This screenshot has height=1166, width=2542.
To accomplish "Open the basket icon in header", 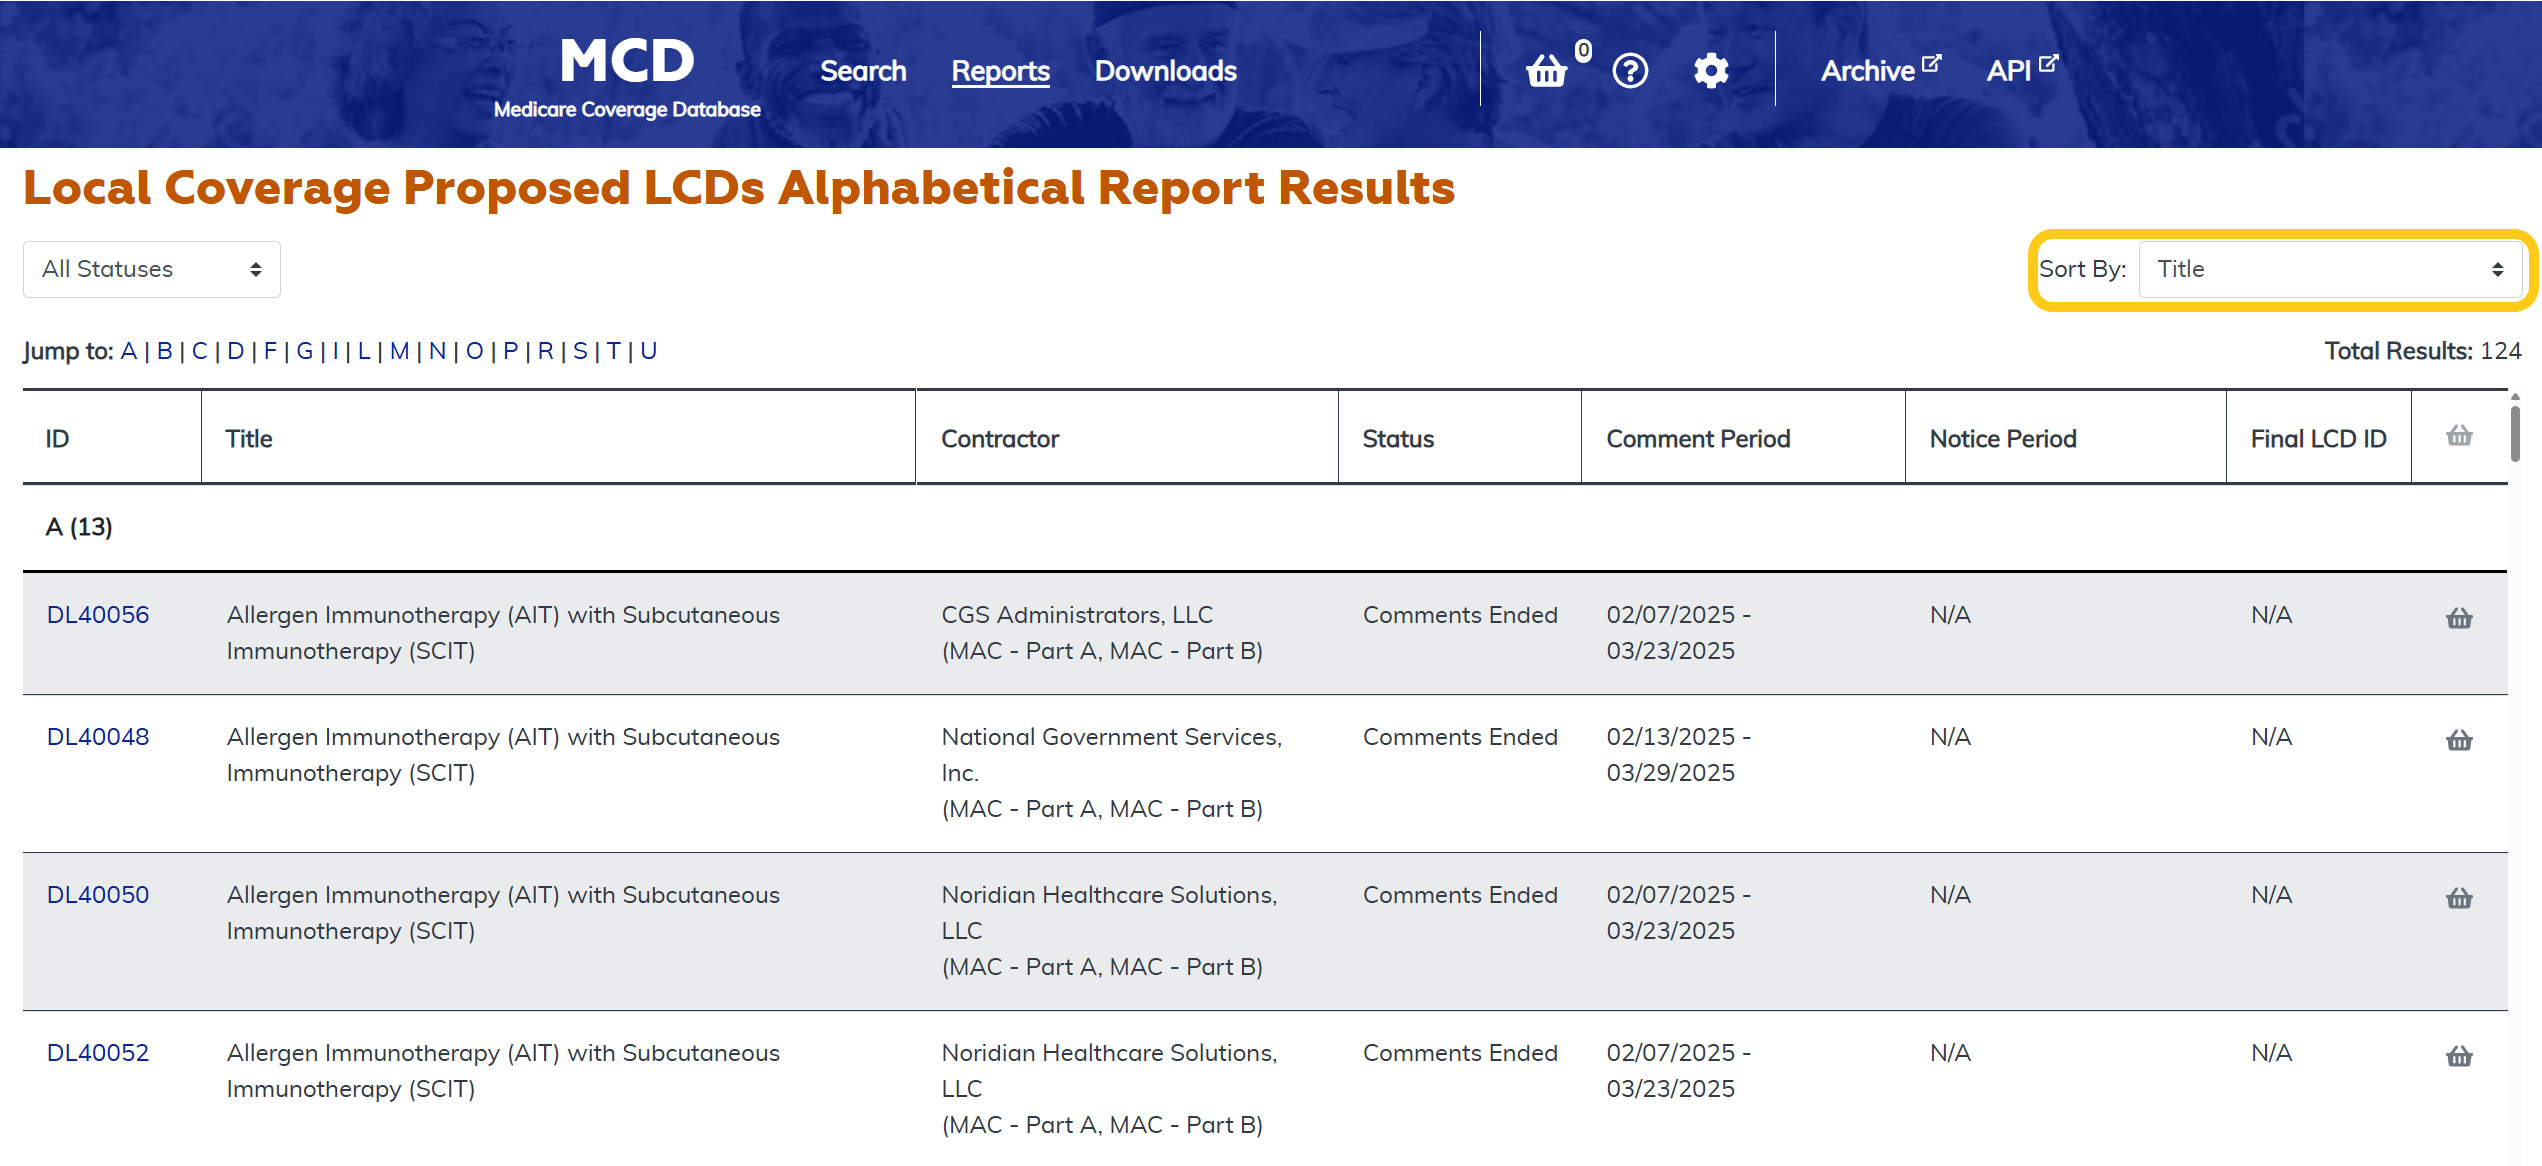I will tap(1547, 71).
